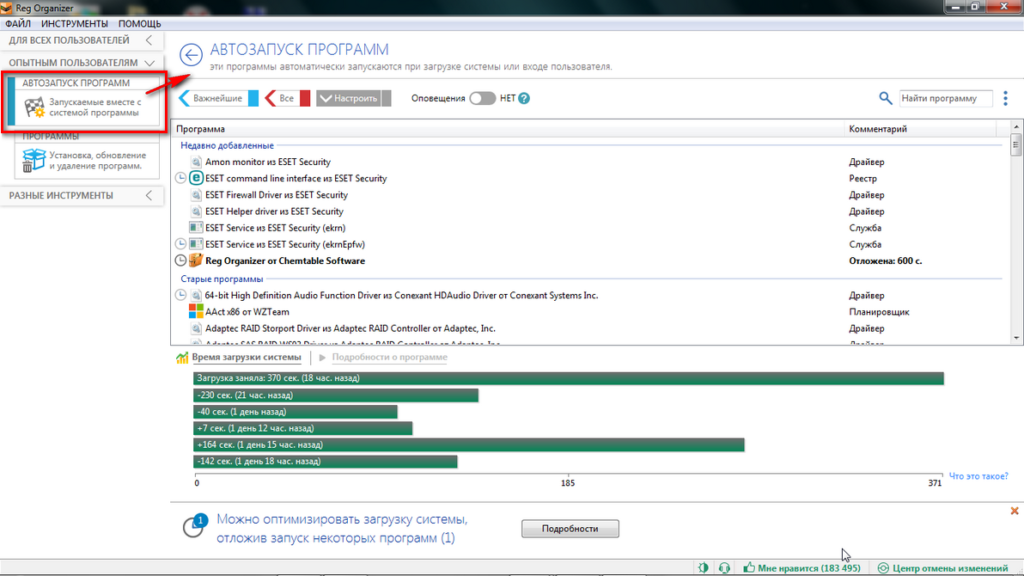Open the Инструменты menu
This screenshot has height=576, width=1024.
pos(77,23)
